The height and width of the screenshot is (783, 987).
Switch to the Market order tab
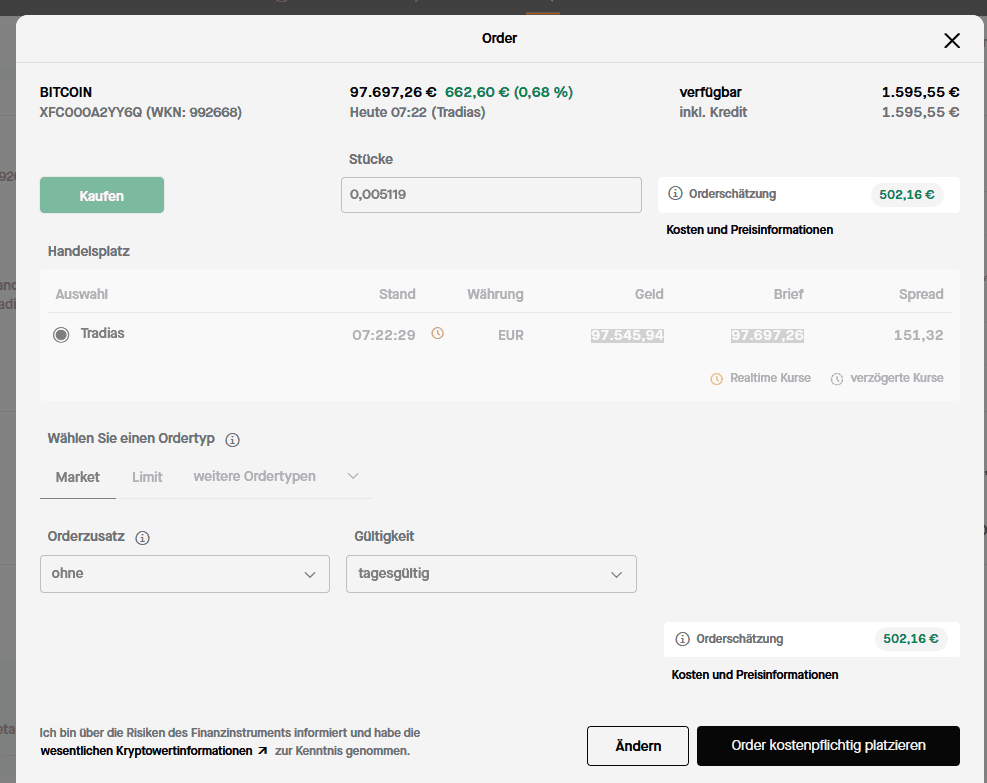[78, 477]
